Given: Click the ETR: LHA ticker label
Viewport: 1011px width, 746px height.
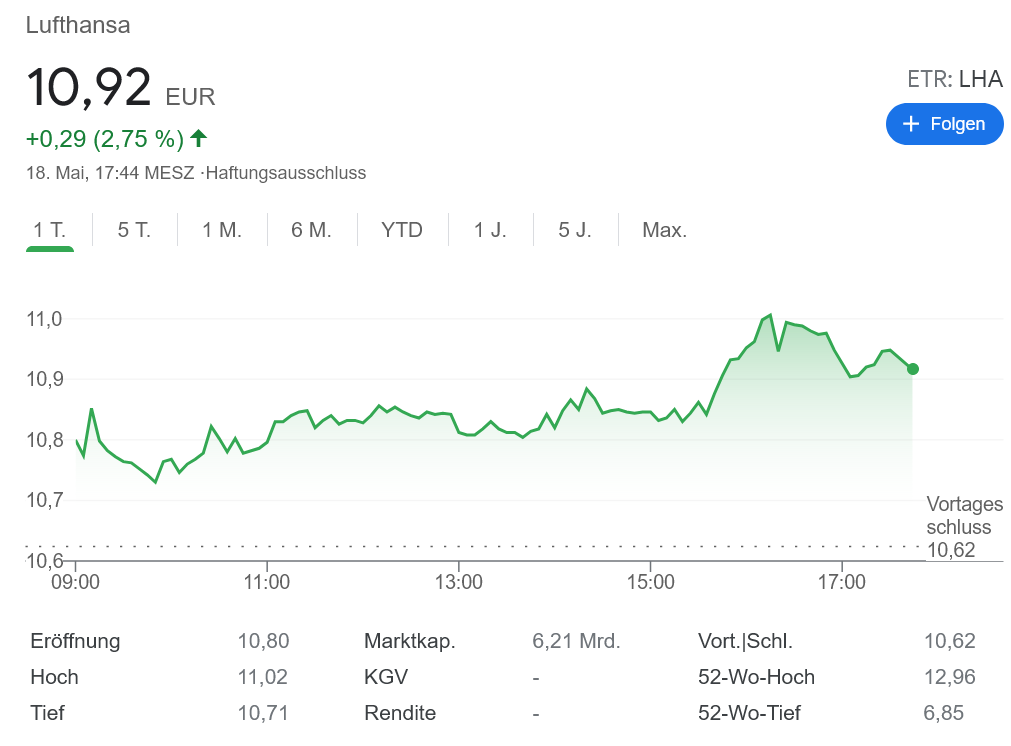Looking at the screenshot, I should click(955, 79).
